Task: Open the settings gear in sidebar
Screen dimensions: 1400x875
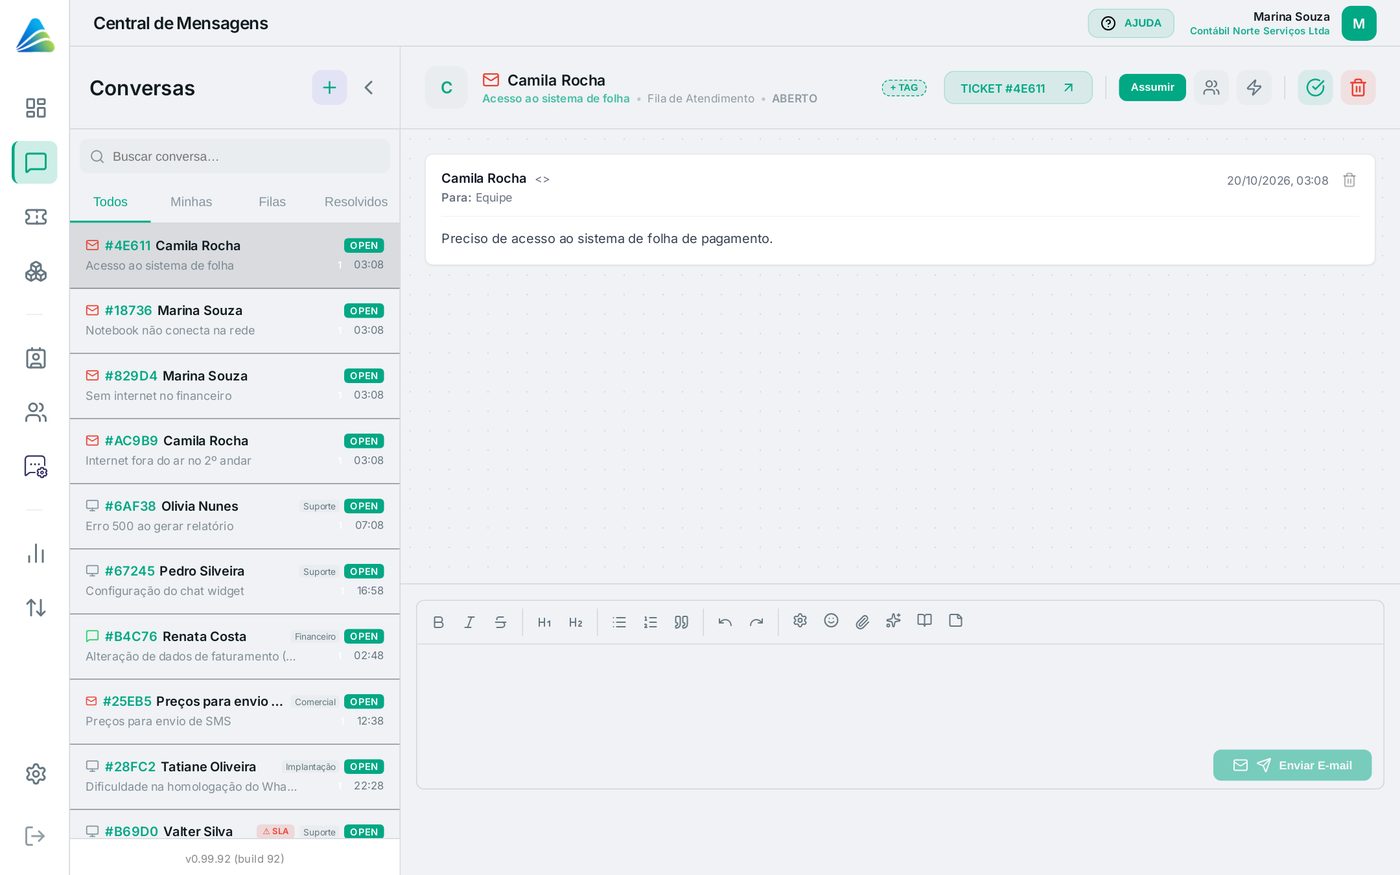Action: [x=36, y=774]
